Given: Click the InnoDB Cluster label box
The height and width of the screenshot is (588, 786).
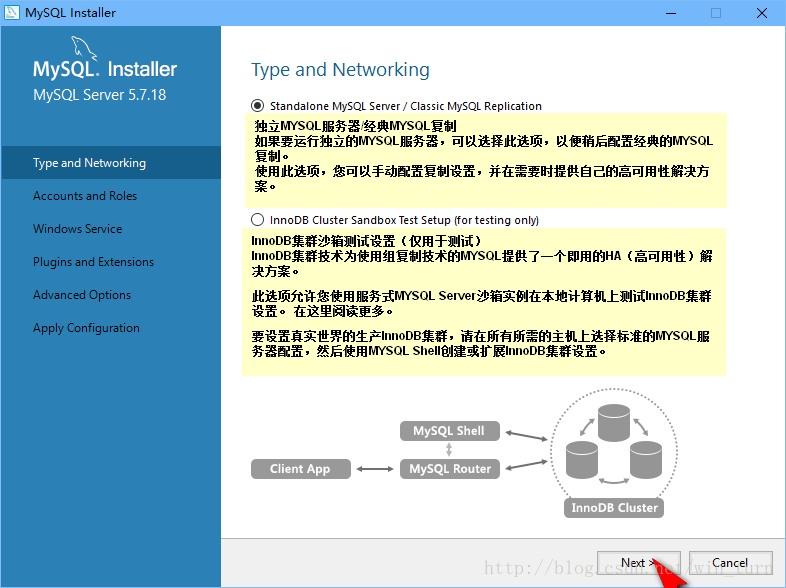Looking at the screenshot, I should click(x=614, y=508).
